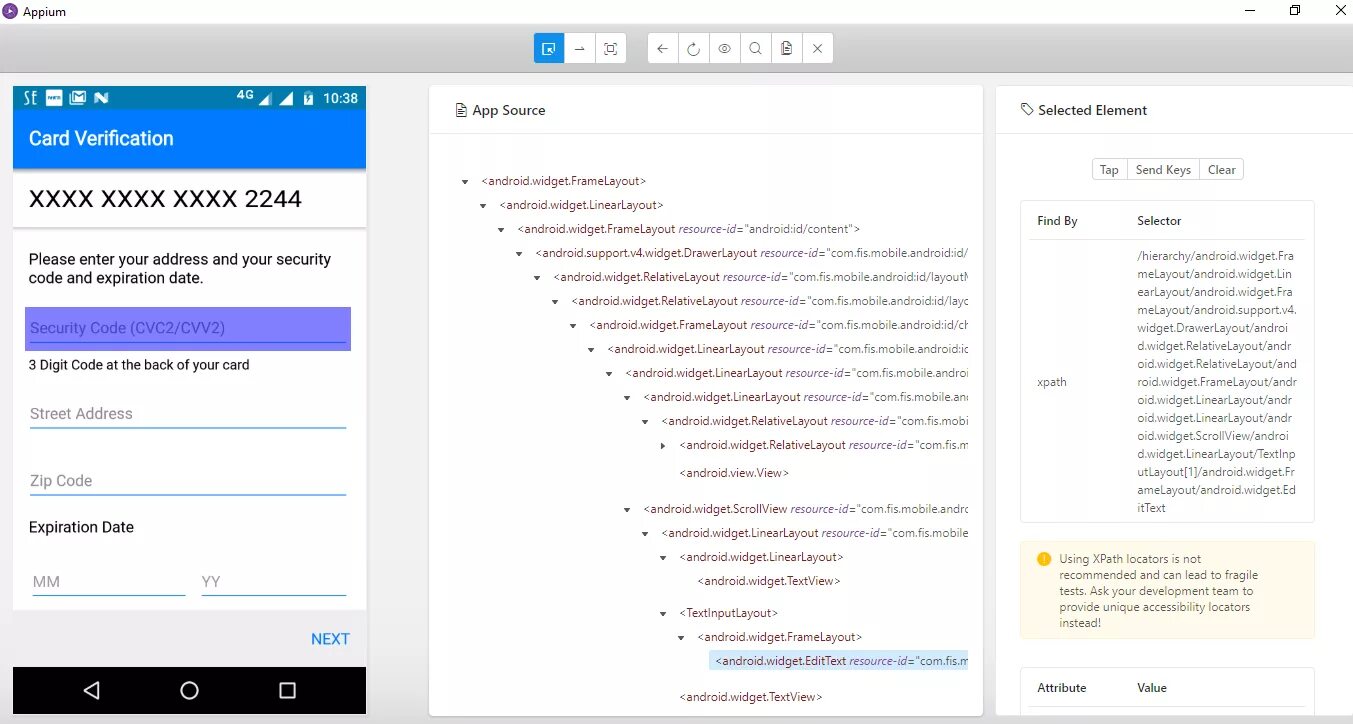Screen dimensions: 1353x724
Task: Click the phone status bar clock 10:38
Action: point(341,98)
